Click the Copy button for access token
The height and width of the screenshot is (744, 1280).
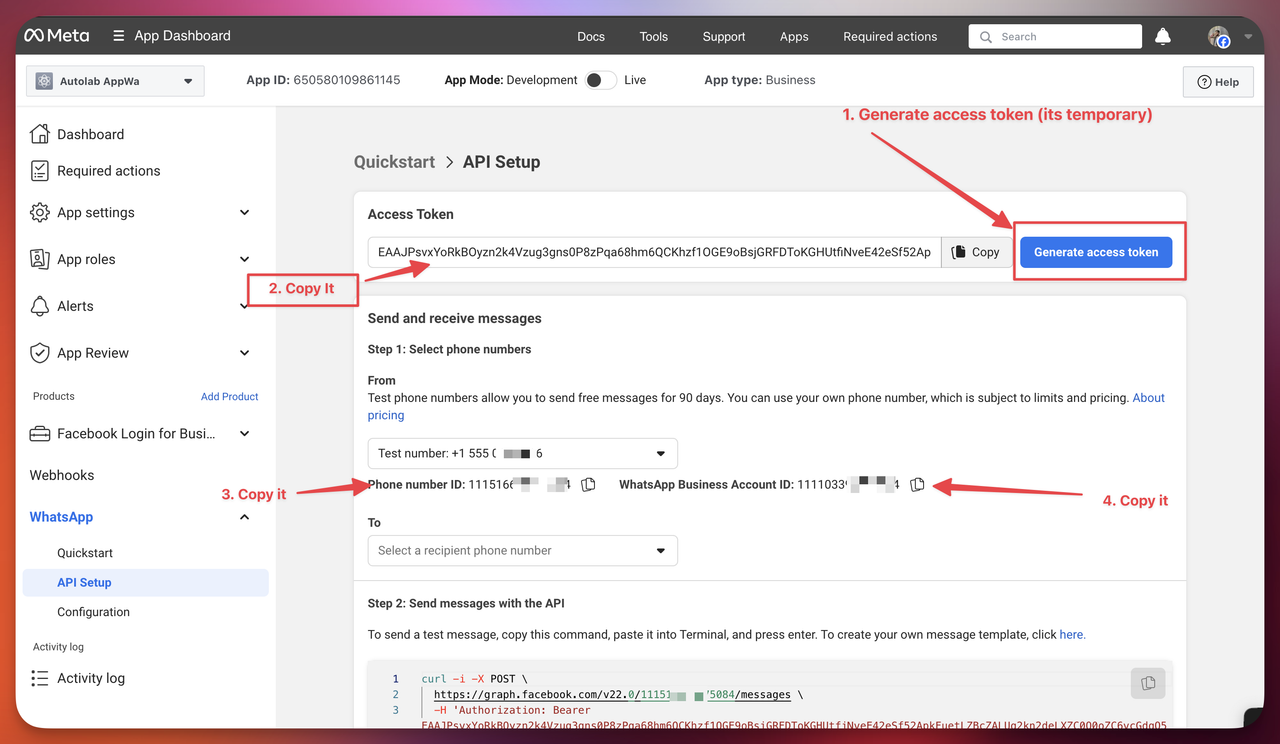[x=975, y=252]
